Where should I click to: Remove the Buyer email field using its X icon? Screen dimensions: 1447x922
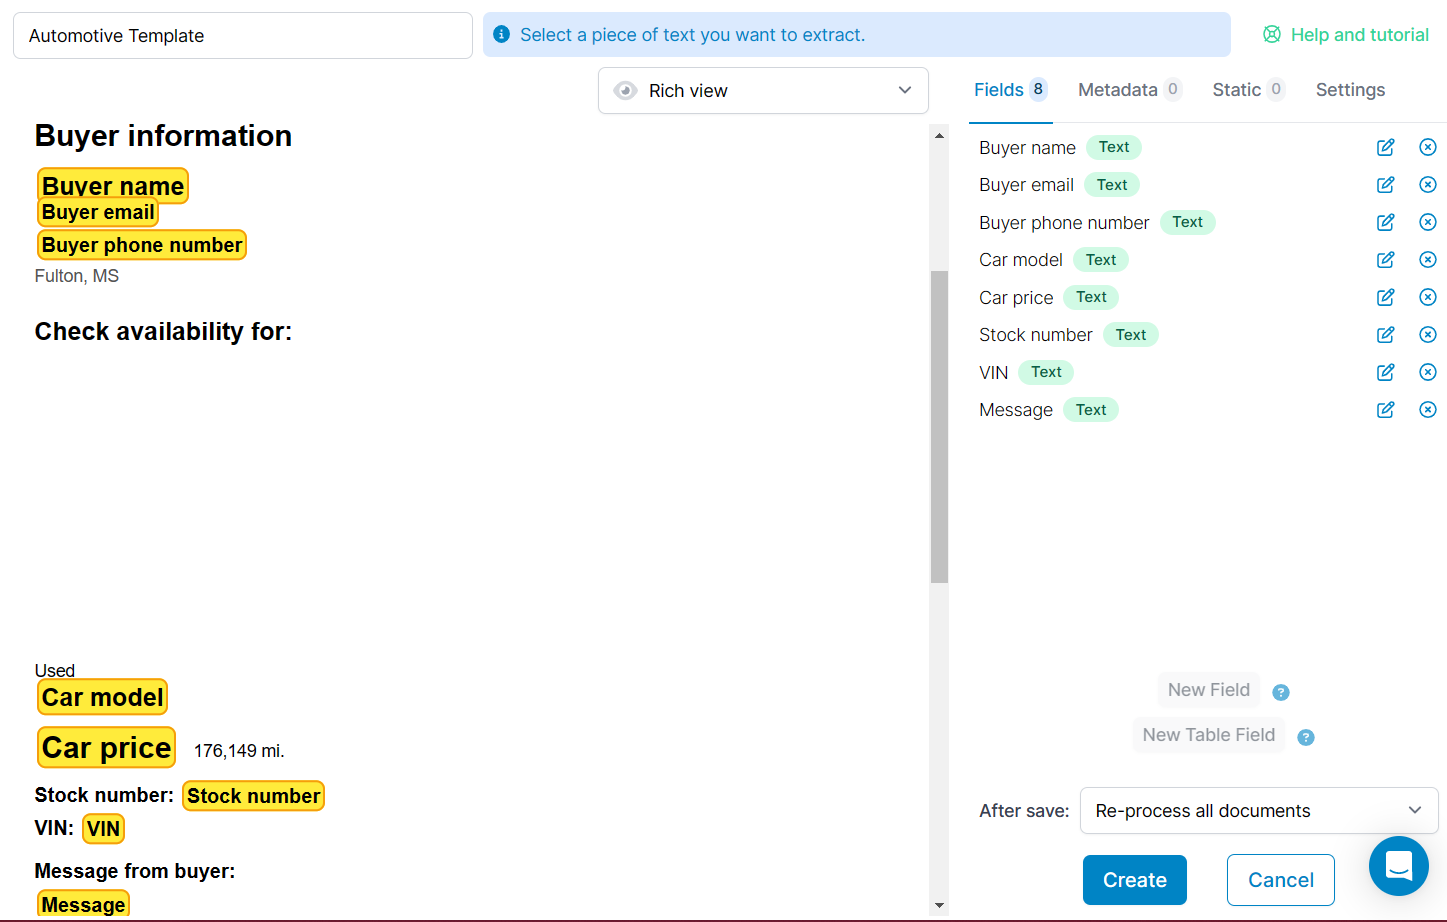pos(1427,184)
